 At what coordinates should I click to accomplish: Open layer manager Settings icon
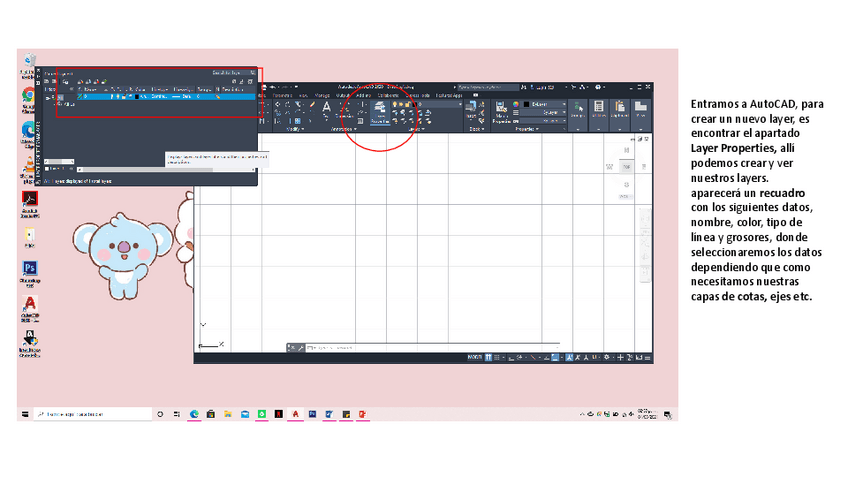coord(250,81)
